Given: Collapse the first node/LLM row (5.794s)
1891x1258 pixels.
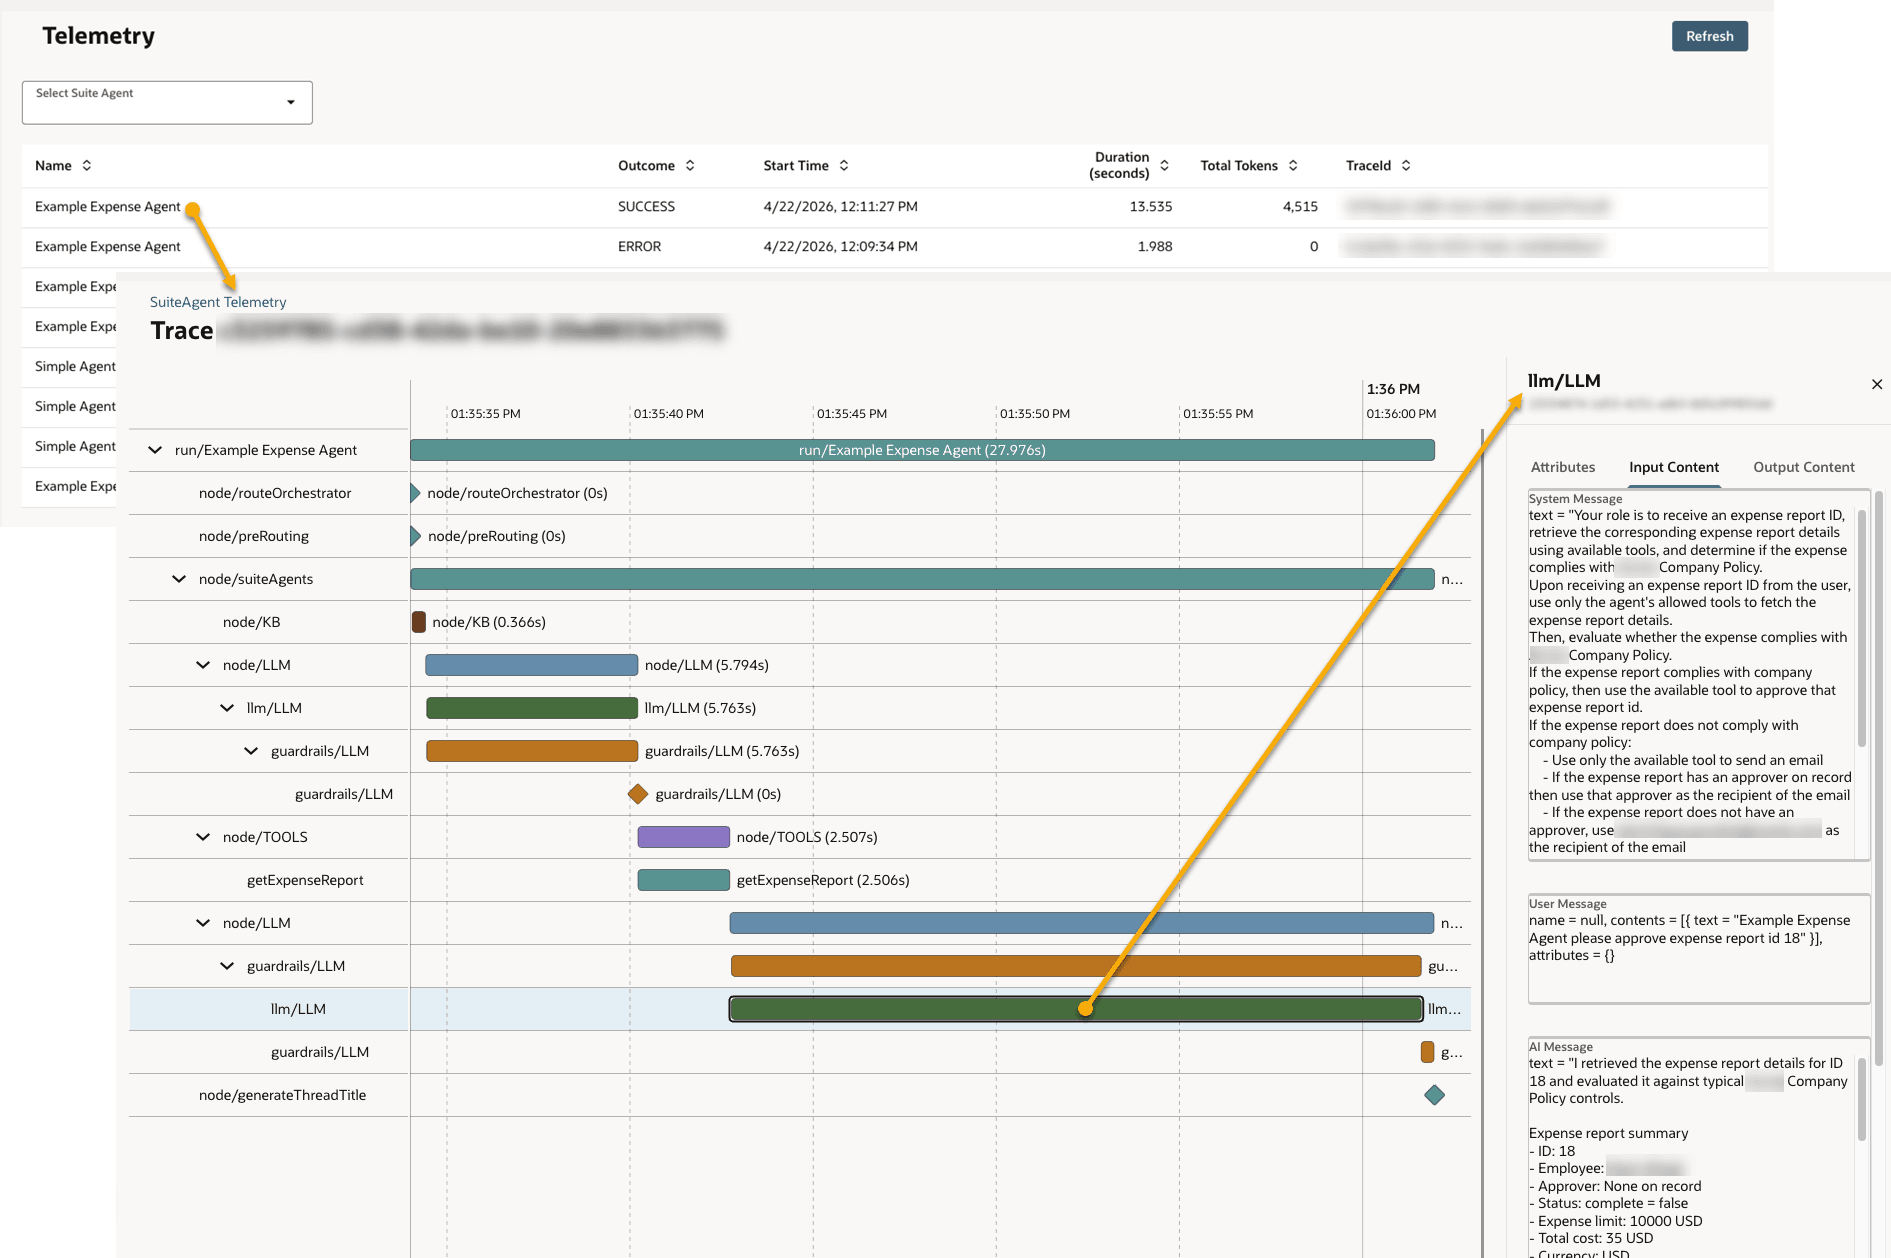Looking at the screenshot, I should point(203,665).
